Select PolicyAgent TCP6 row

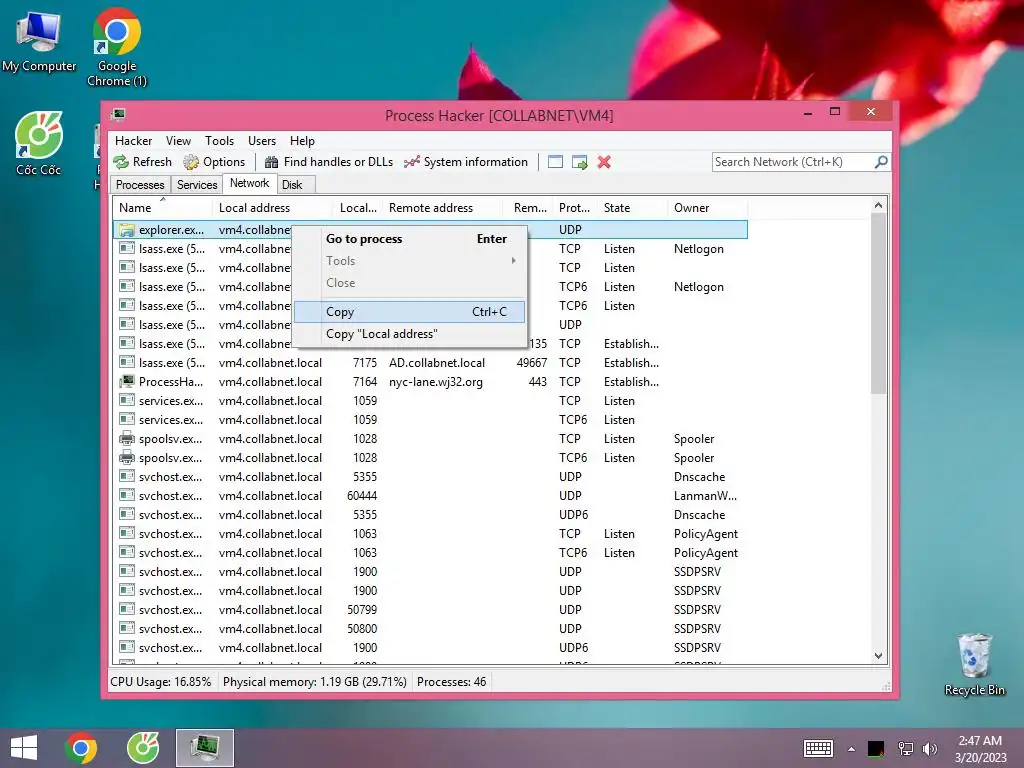pyautogui.click(x=431, y=553)
